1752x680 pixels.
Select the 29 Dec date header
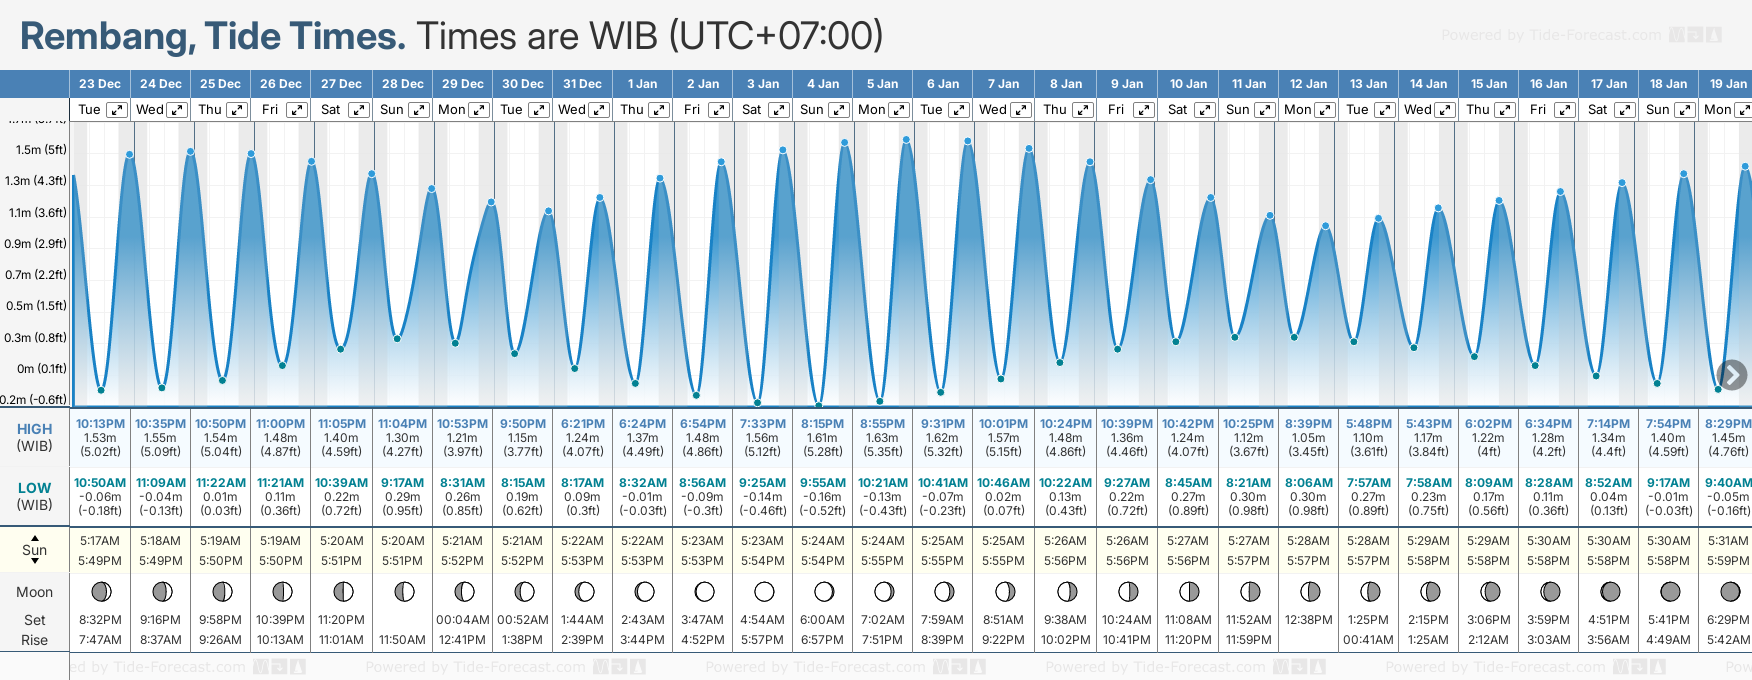463,84
